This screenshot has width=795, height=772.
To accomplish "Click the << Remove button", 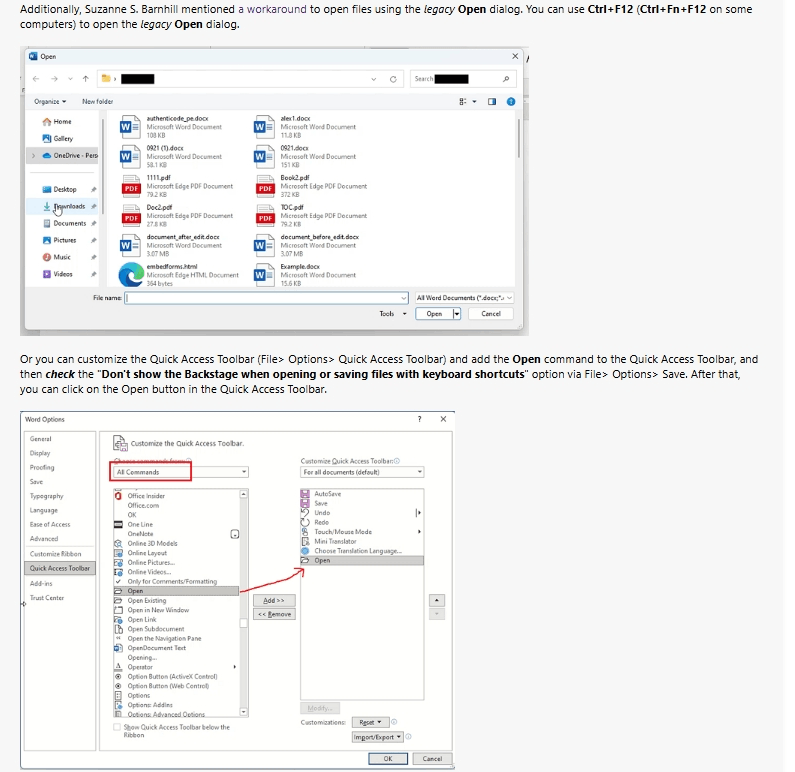I will pyautogui.click(x=274, y=614).
